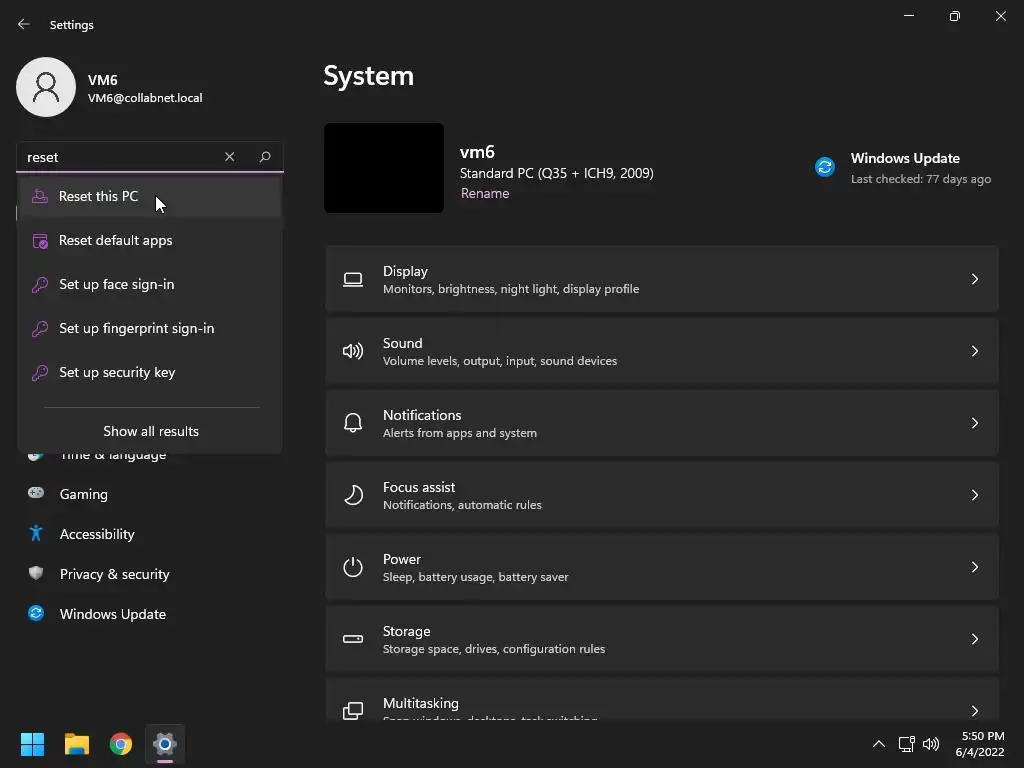Open Windows Update in the sidebar

pyautogui.click(x=112, y=614)
